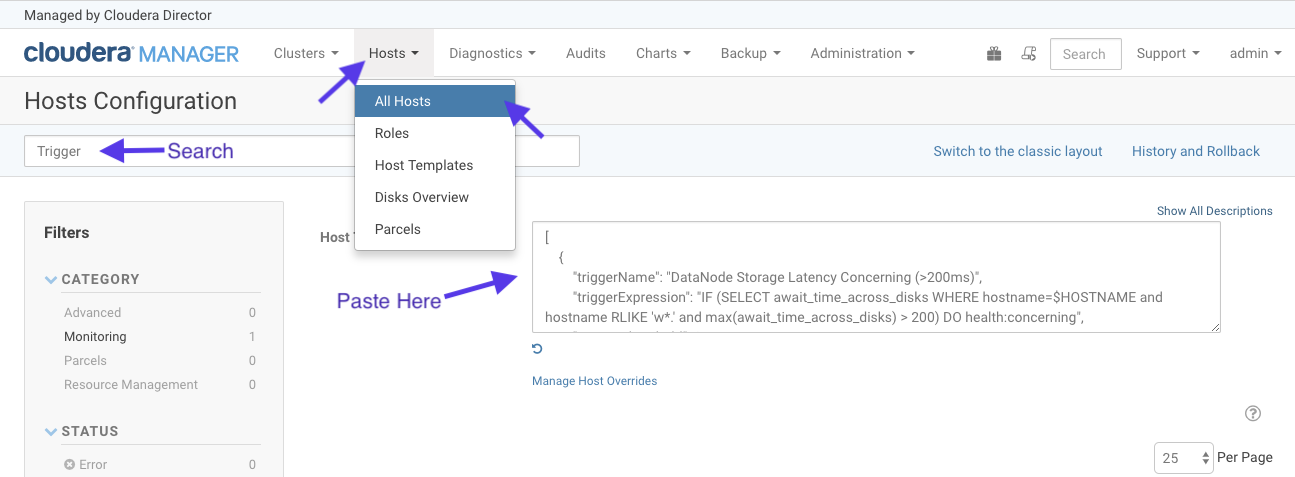The width and height of the screenshot is (1295, 477).
Task: Filter by Monitoring category
Action: 95,337
